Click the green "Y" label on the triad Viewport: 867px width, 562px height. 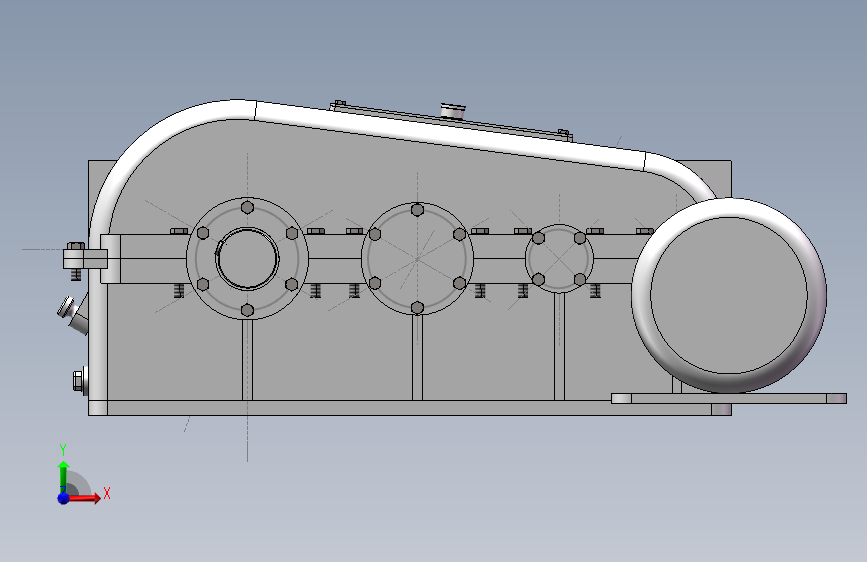tap(63, 450)
